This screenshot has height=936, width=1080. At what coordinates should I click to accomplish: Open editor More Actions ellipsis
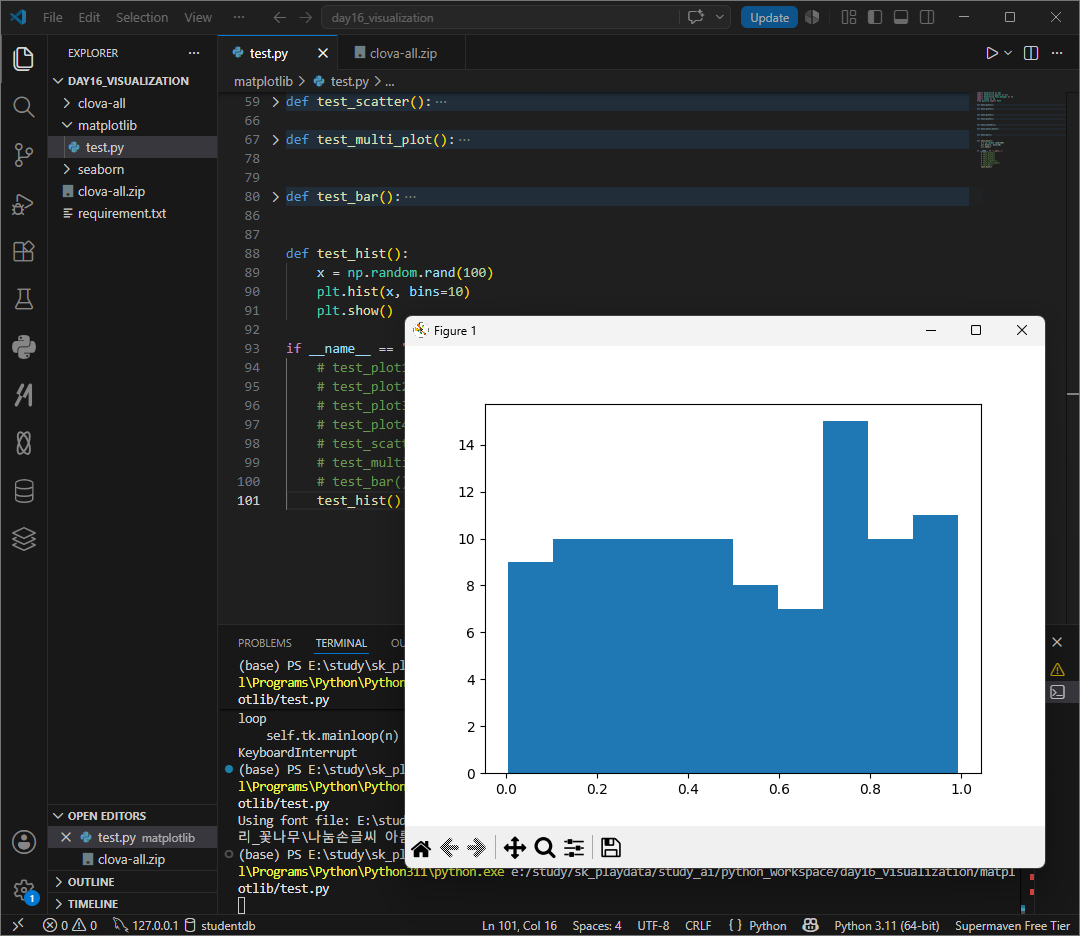click(x=1057, y=53)
